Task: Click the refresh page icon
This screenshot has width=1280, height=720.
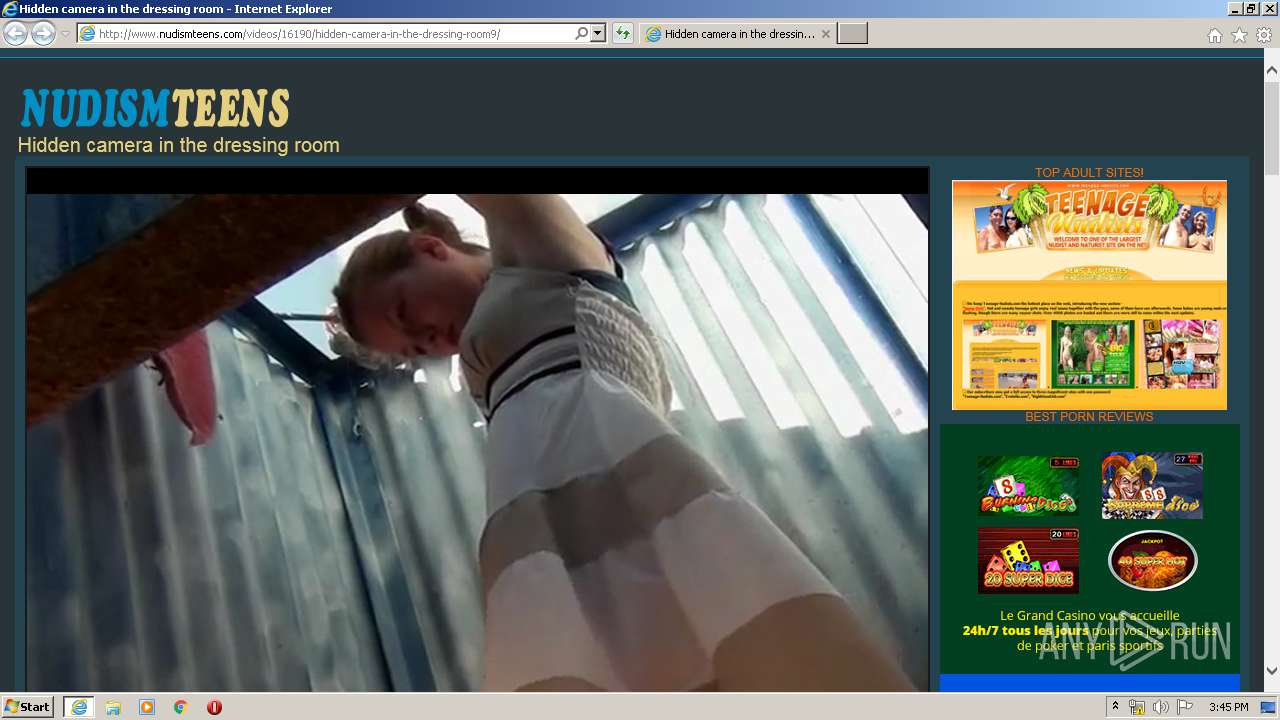Action: tap(623, 34)
